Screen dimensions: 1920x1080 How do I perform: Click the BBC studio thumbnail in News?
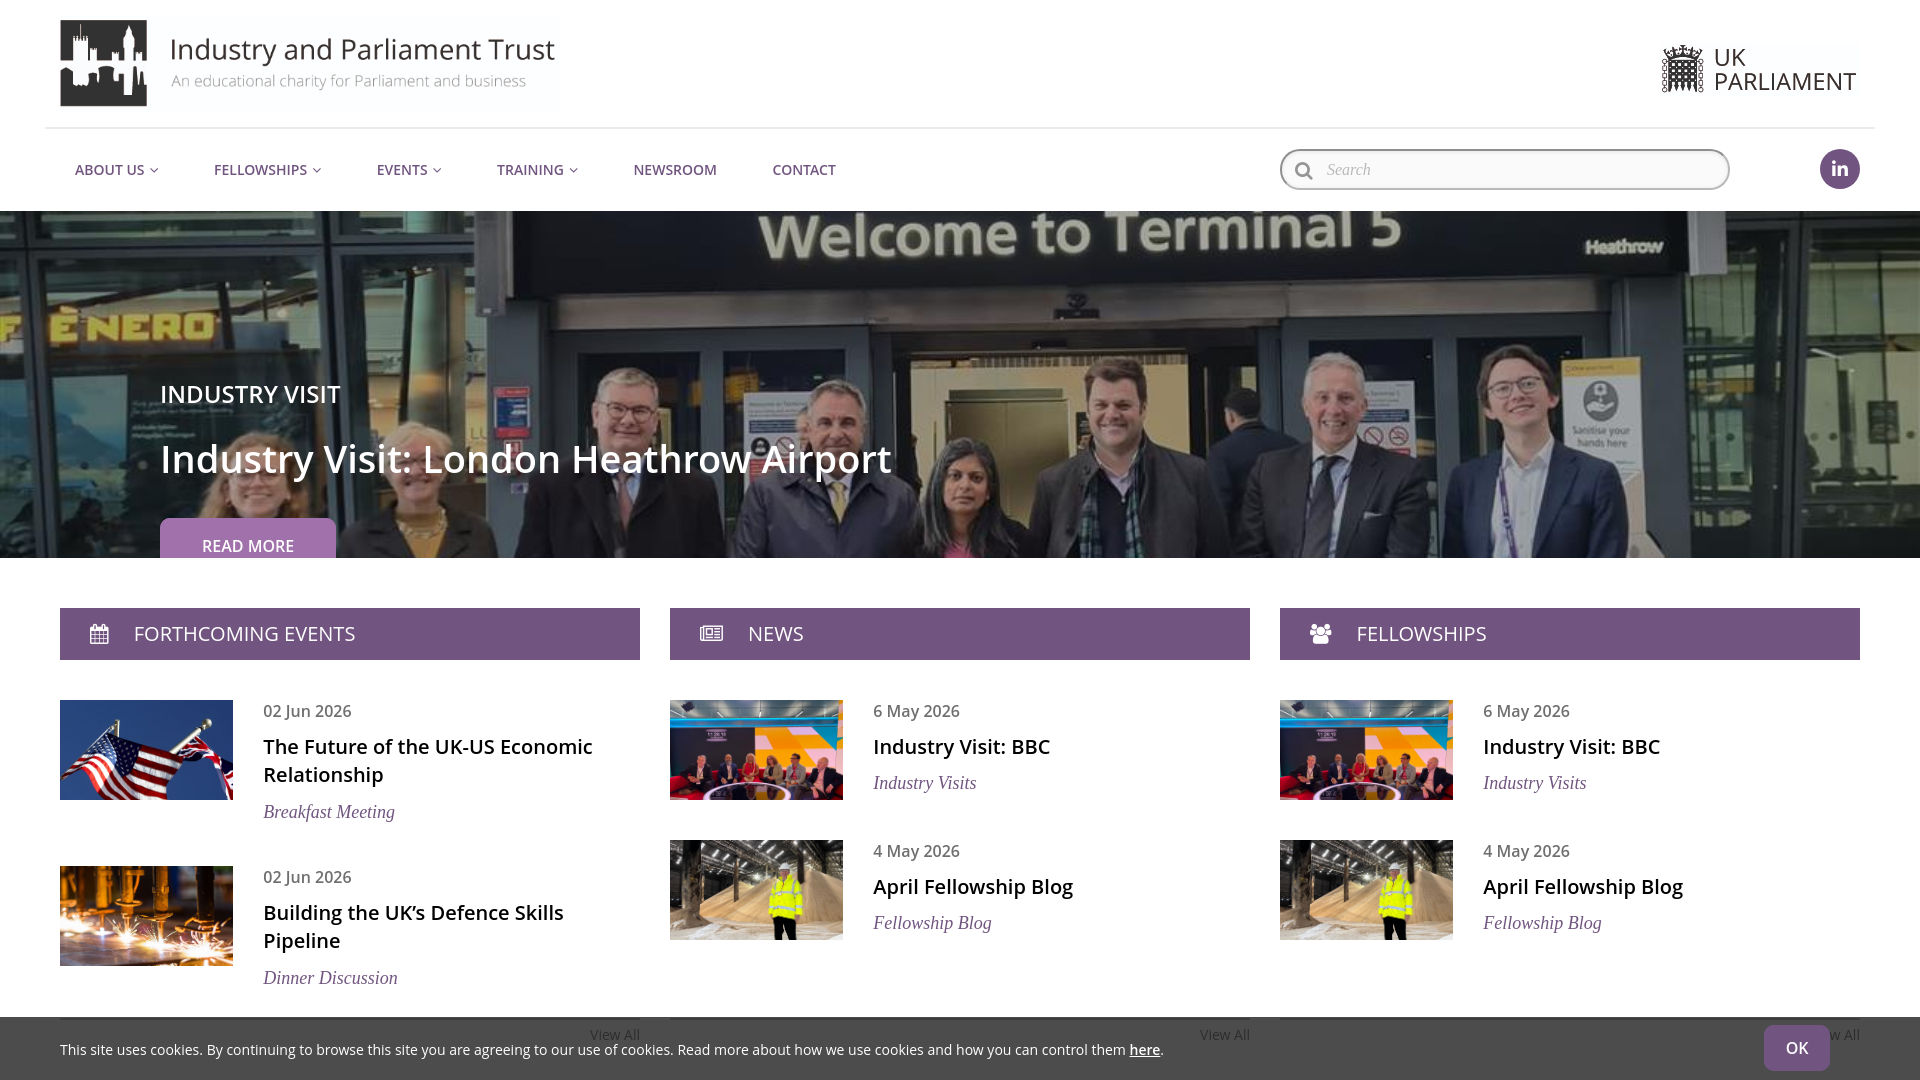coord(756,750)
